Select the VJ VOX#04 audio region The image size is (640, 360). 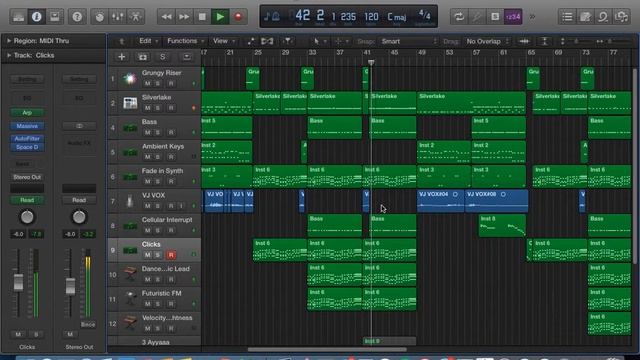(x=441, y=201)
